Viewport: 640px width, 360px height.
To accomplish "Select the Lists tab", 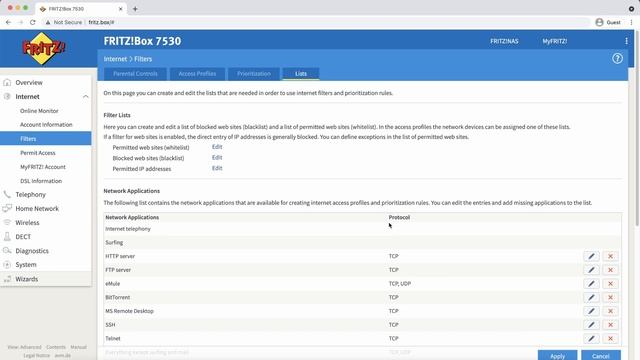I will pyautogui.click(x=301, y=74).
